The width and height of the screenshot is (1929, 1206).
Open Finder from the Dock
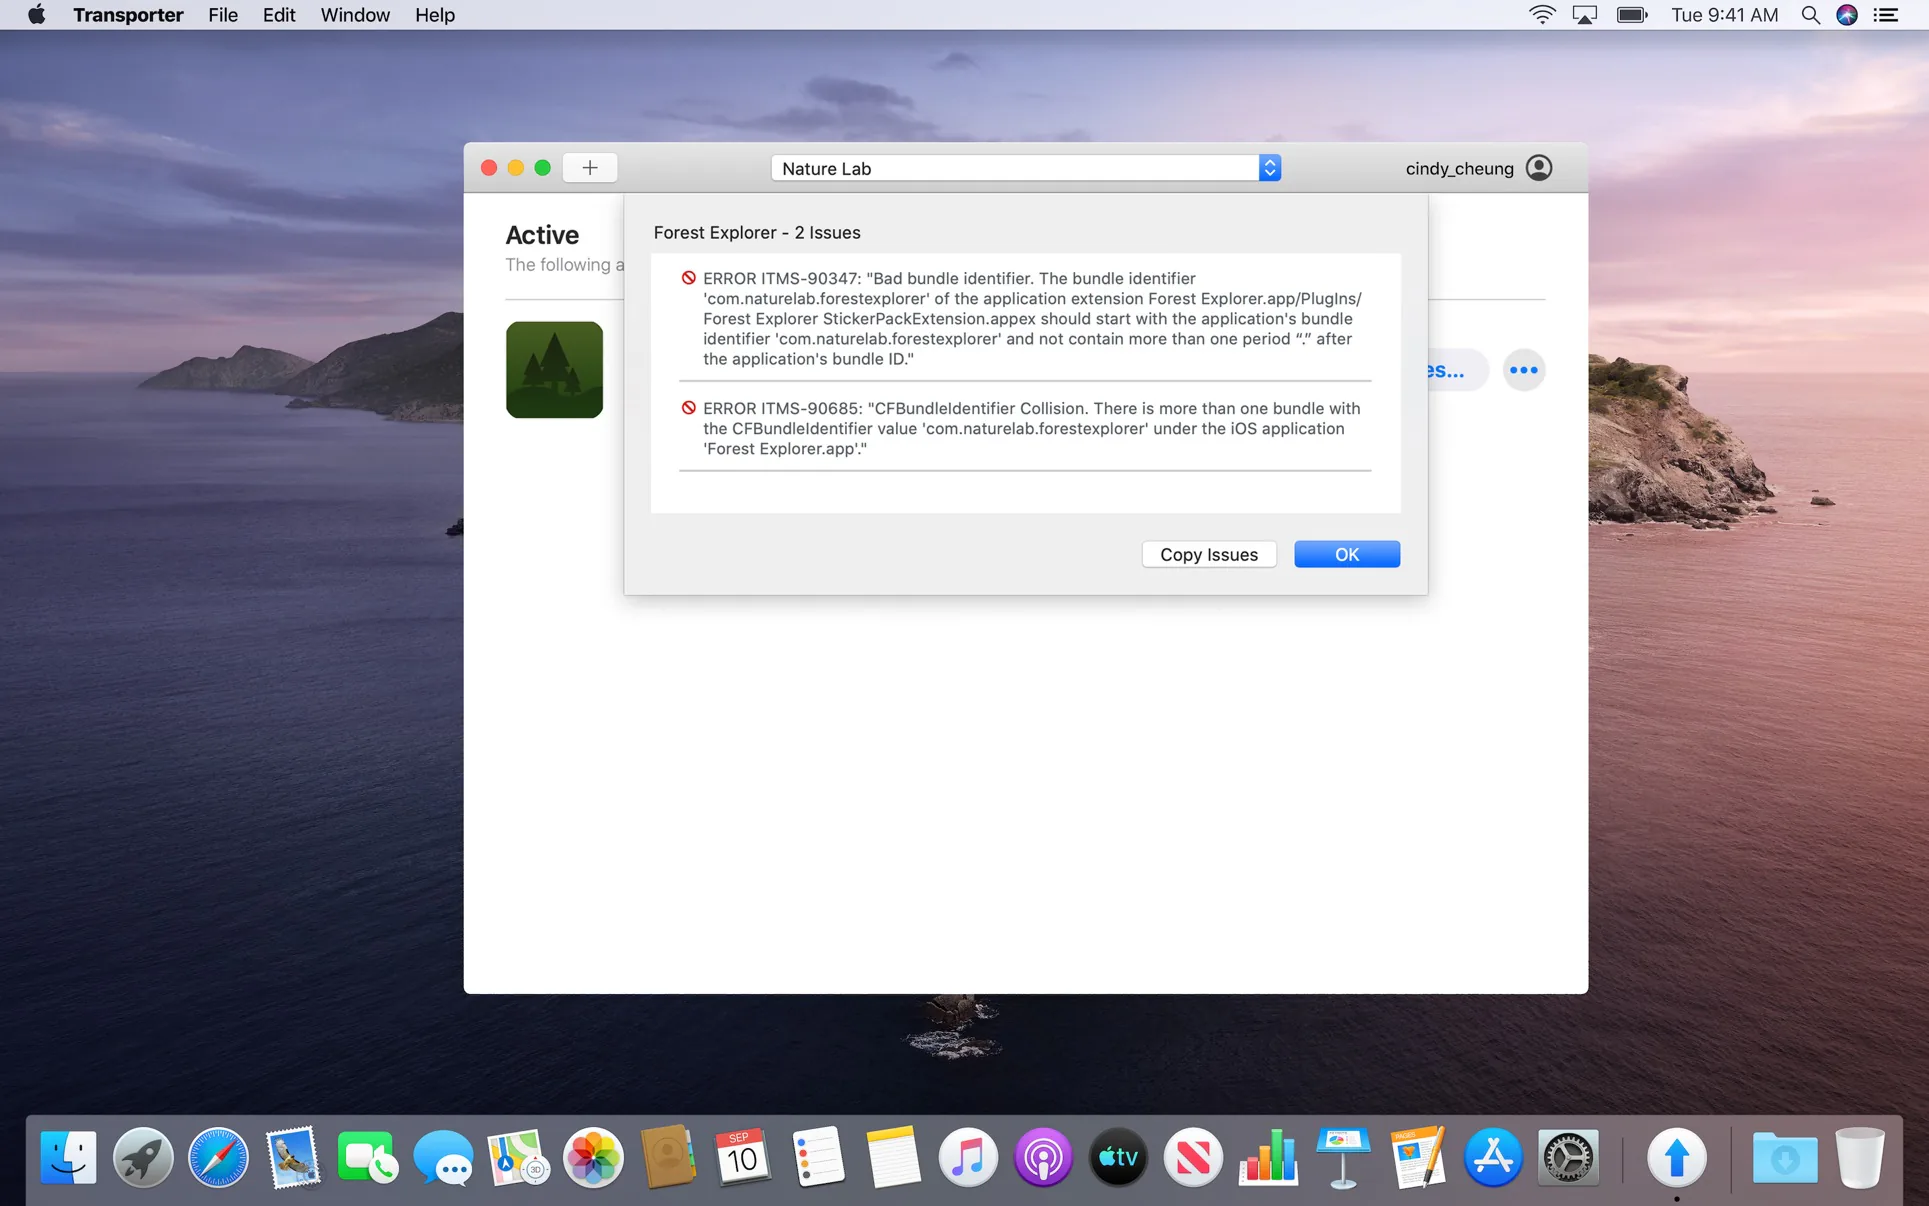[x=68, y=1158]
